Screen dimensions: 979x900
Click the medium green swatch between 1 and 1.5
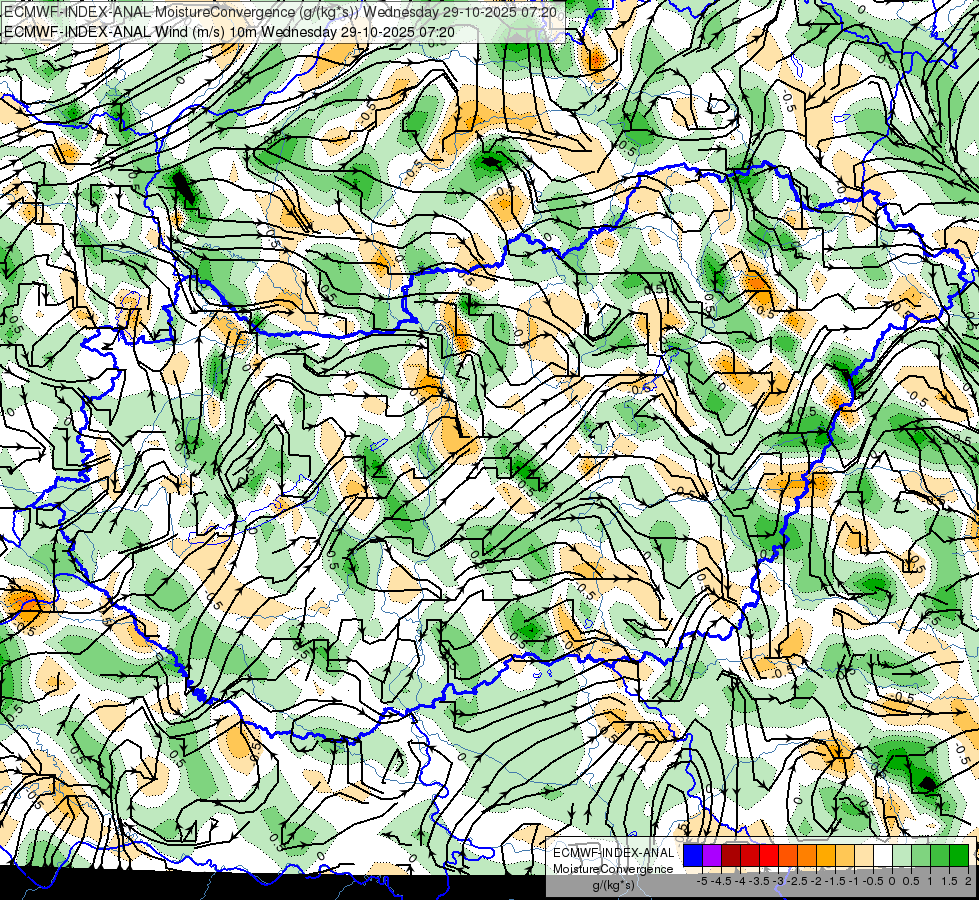[940, 856]
